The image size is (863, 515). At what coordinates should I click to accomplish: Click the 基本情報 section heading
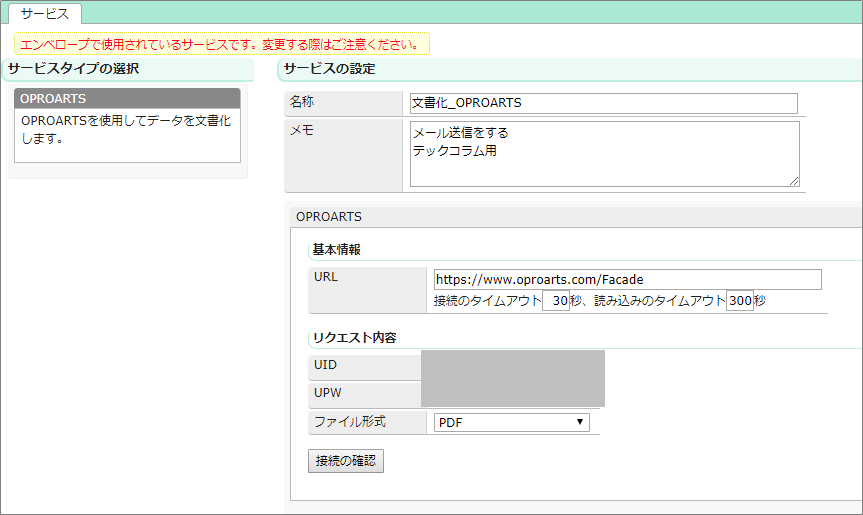tap(336, 250)
